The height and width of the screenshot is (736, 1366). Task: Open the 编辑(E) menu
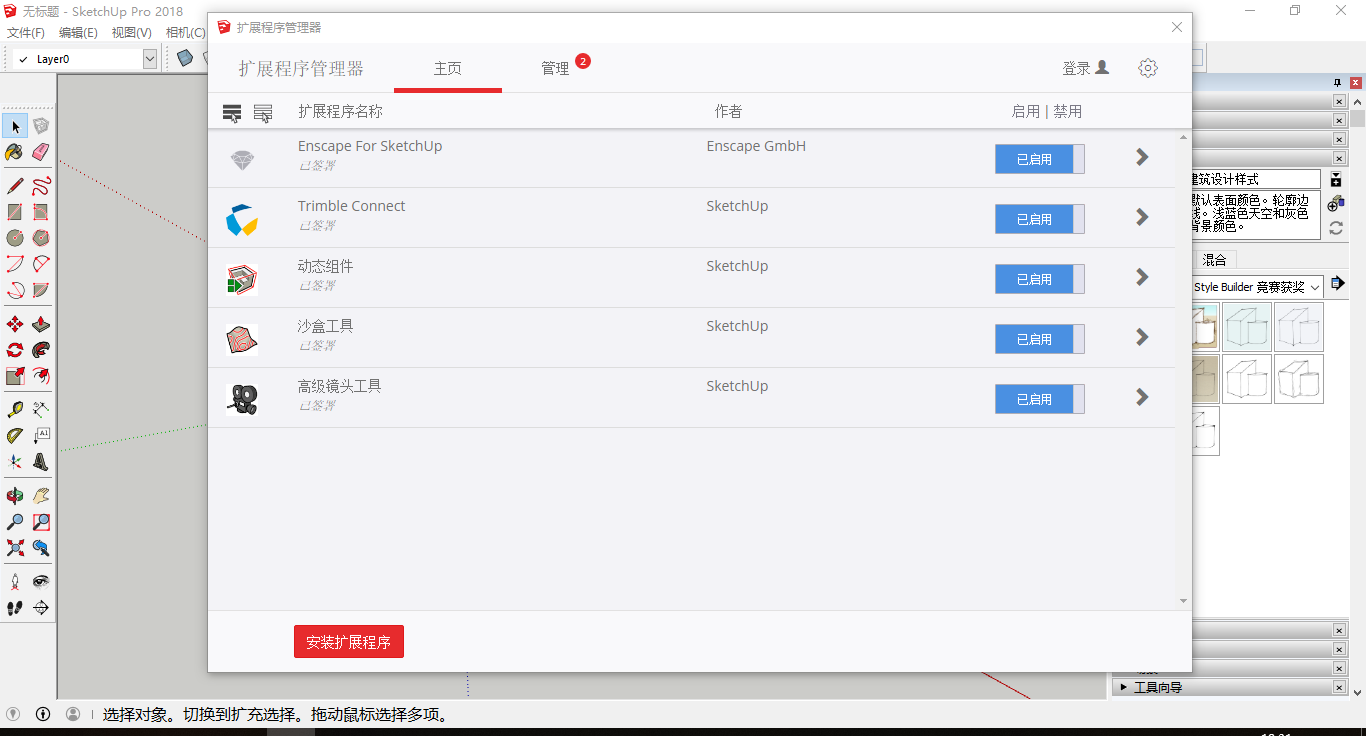pyautogui.click(x=78, y=32)
